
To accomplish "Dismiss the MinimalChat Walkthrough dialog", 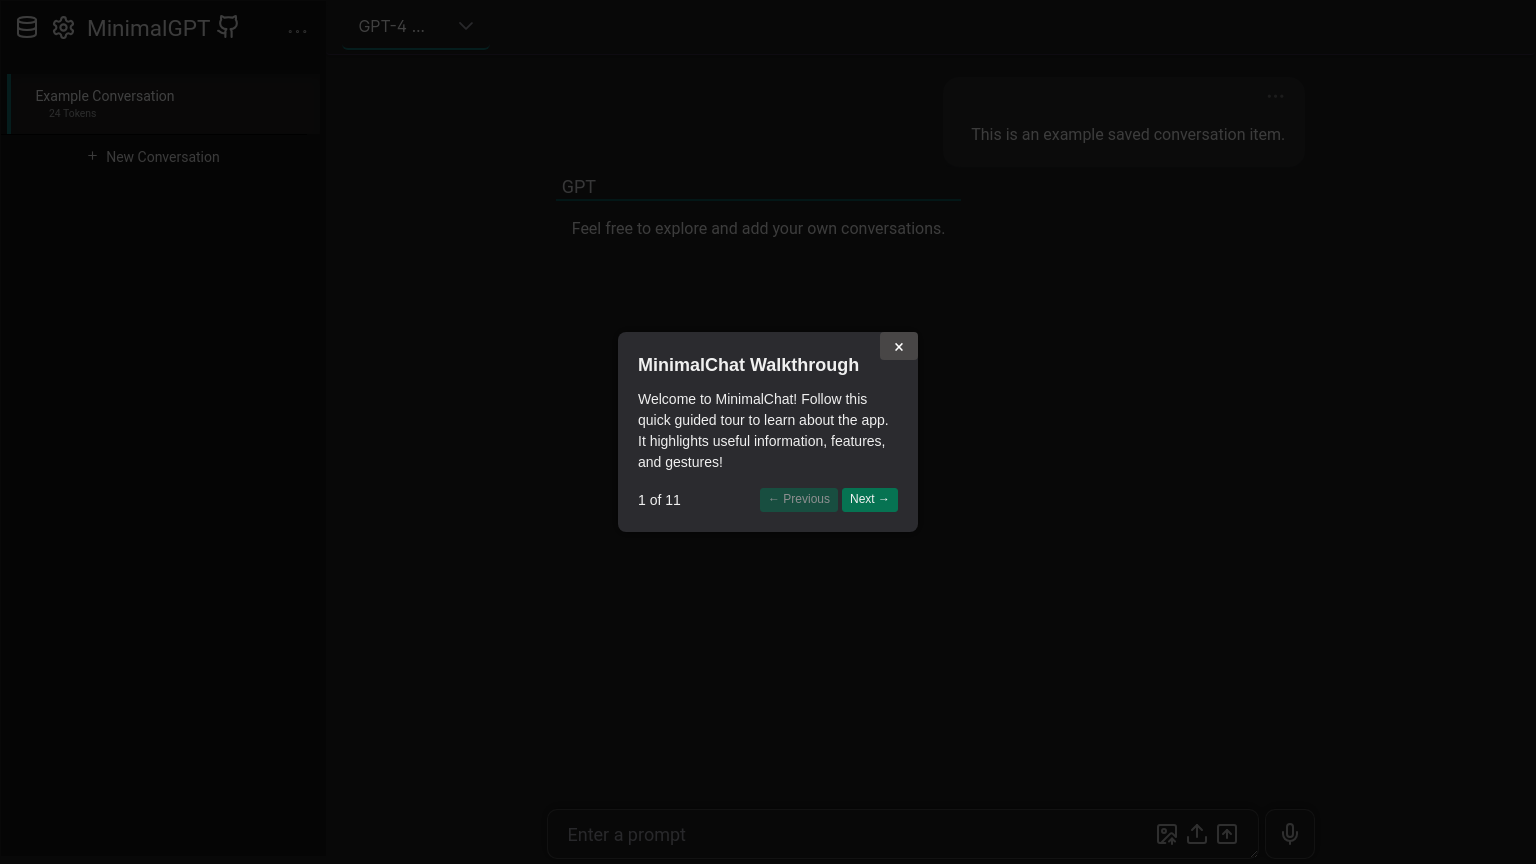I will point(898,346).
